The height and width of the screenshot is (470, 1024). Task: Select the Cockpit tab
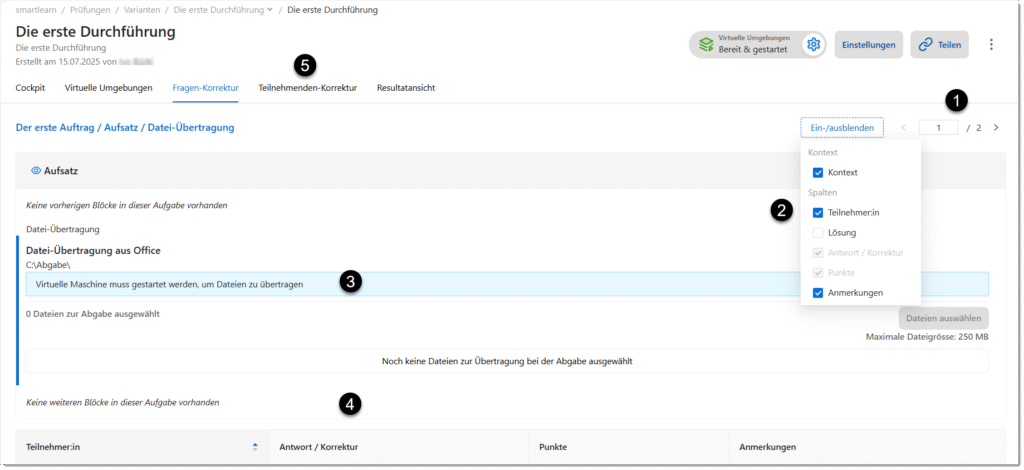click(30, 88)
